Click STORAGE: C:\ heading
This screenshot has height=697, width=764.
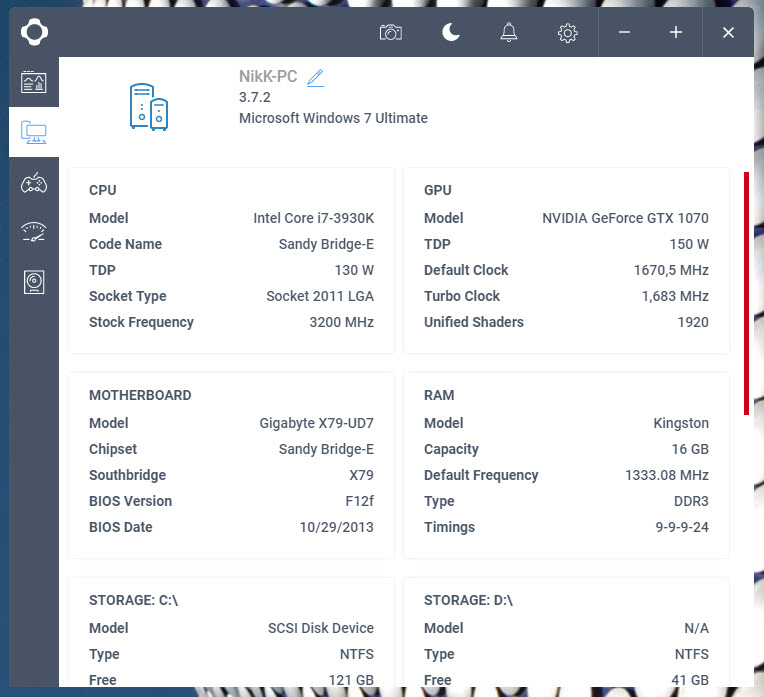click(x=133, y=600)
